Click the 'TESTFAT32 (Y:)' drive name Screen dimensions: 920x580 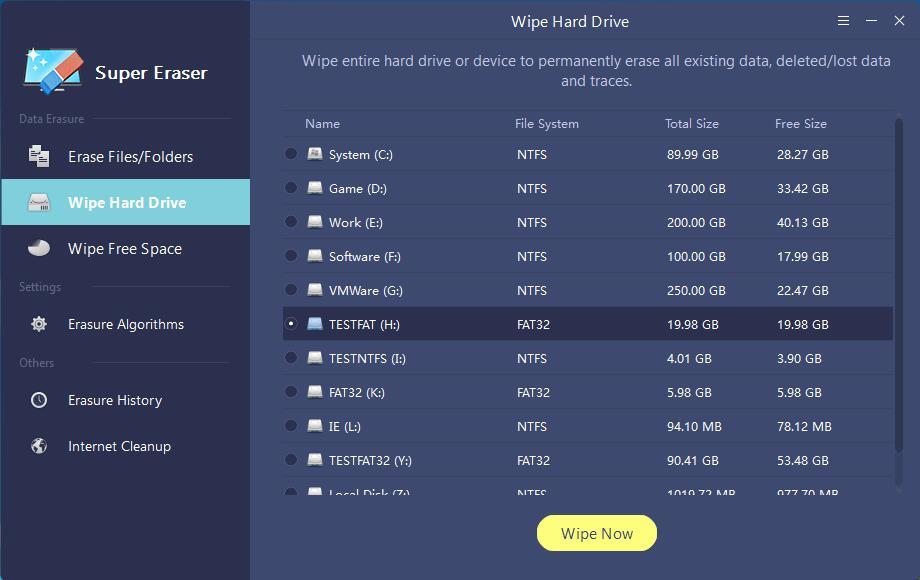(370, 460)
